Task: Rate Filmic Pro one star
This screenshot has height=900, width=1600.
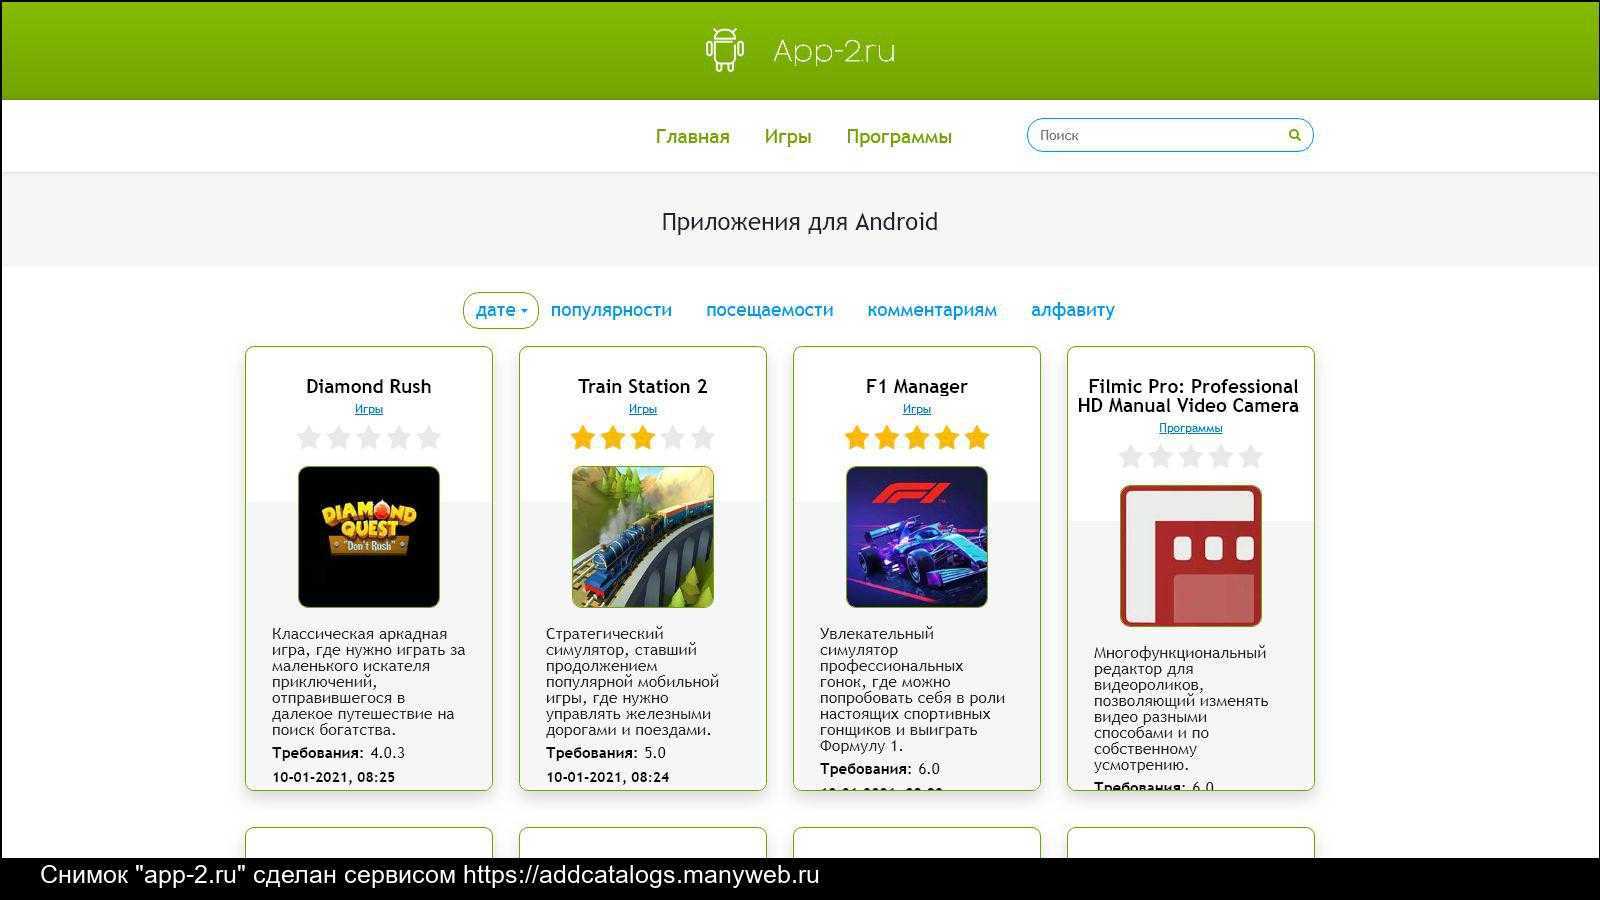Action: [x=1131, y=456]
